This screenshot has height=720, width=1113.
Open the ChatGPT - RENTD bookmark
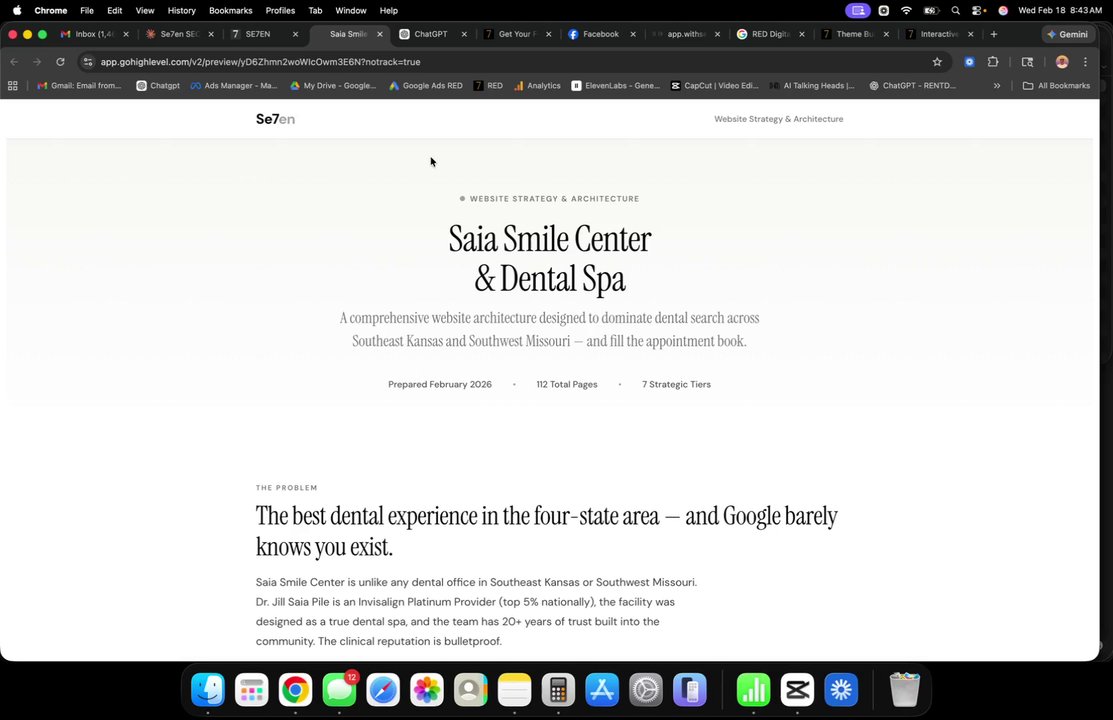tap(913, 86)
